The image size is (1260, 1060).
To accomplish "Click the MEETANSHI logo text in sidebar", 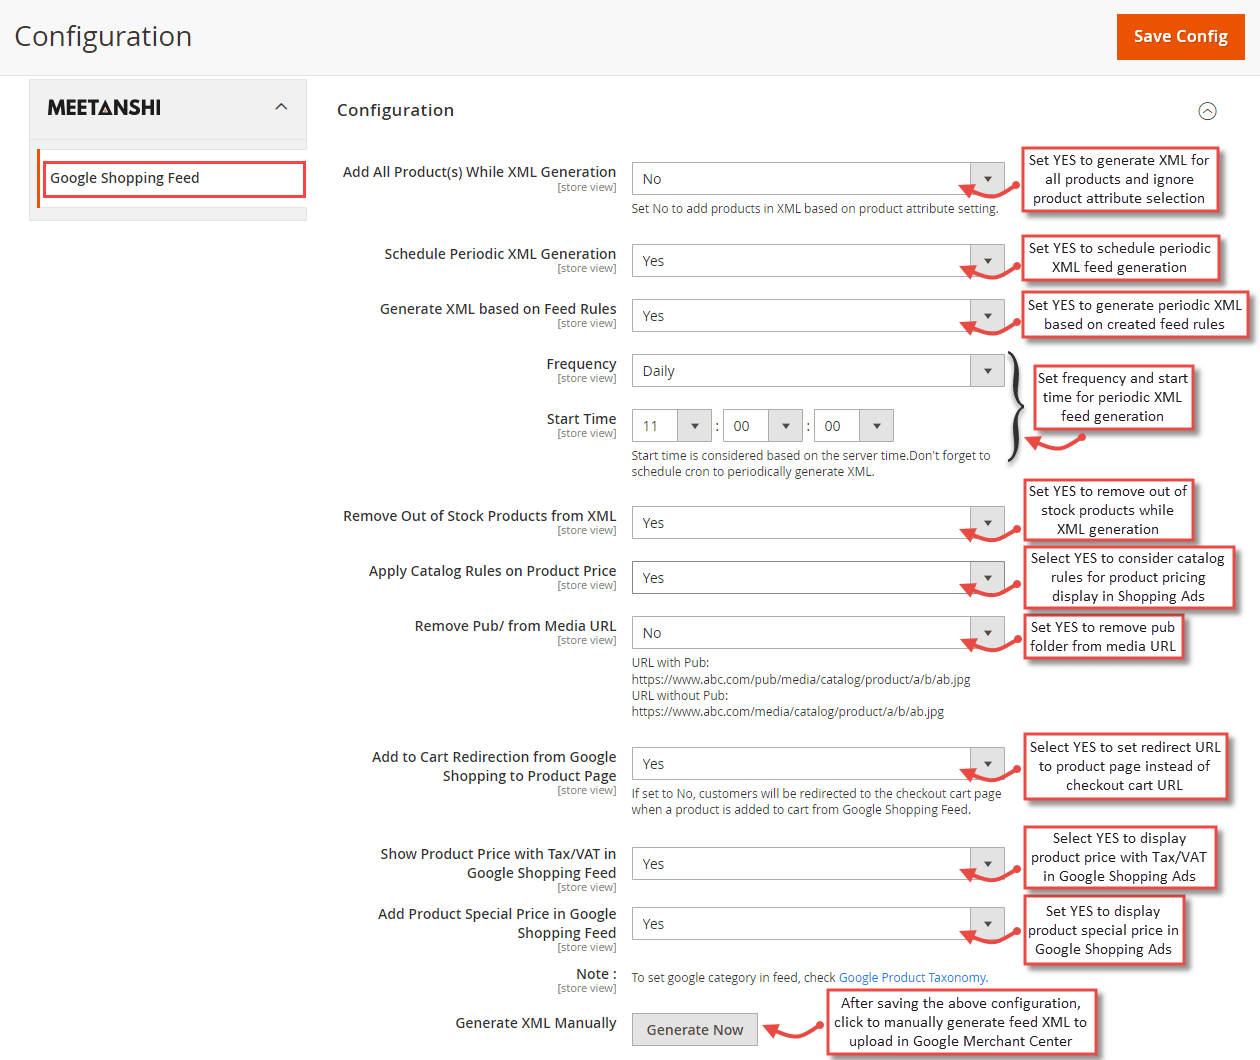I will click(x=104, y=108).
